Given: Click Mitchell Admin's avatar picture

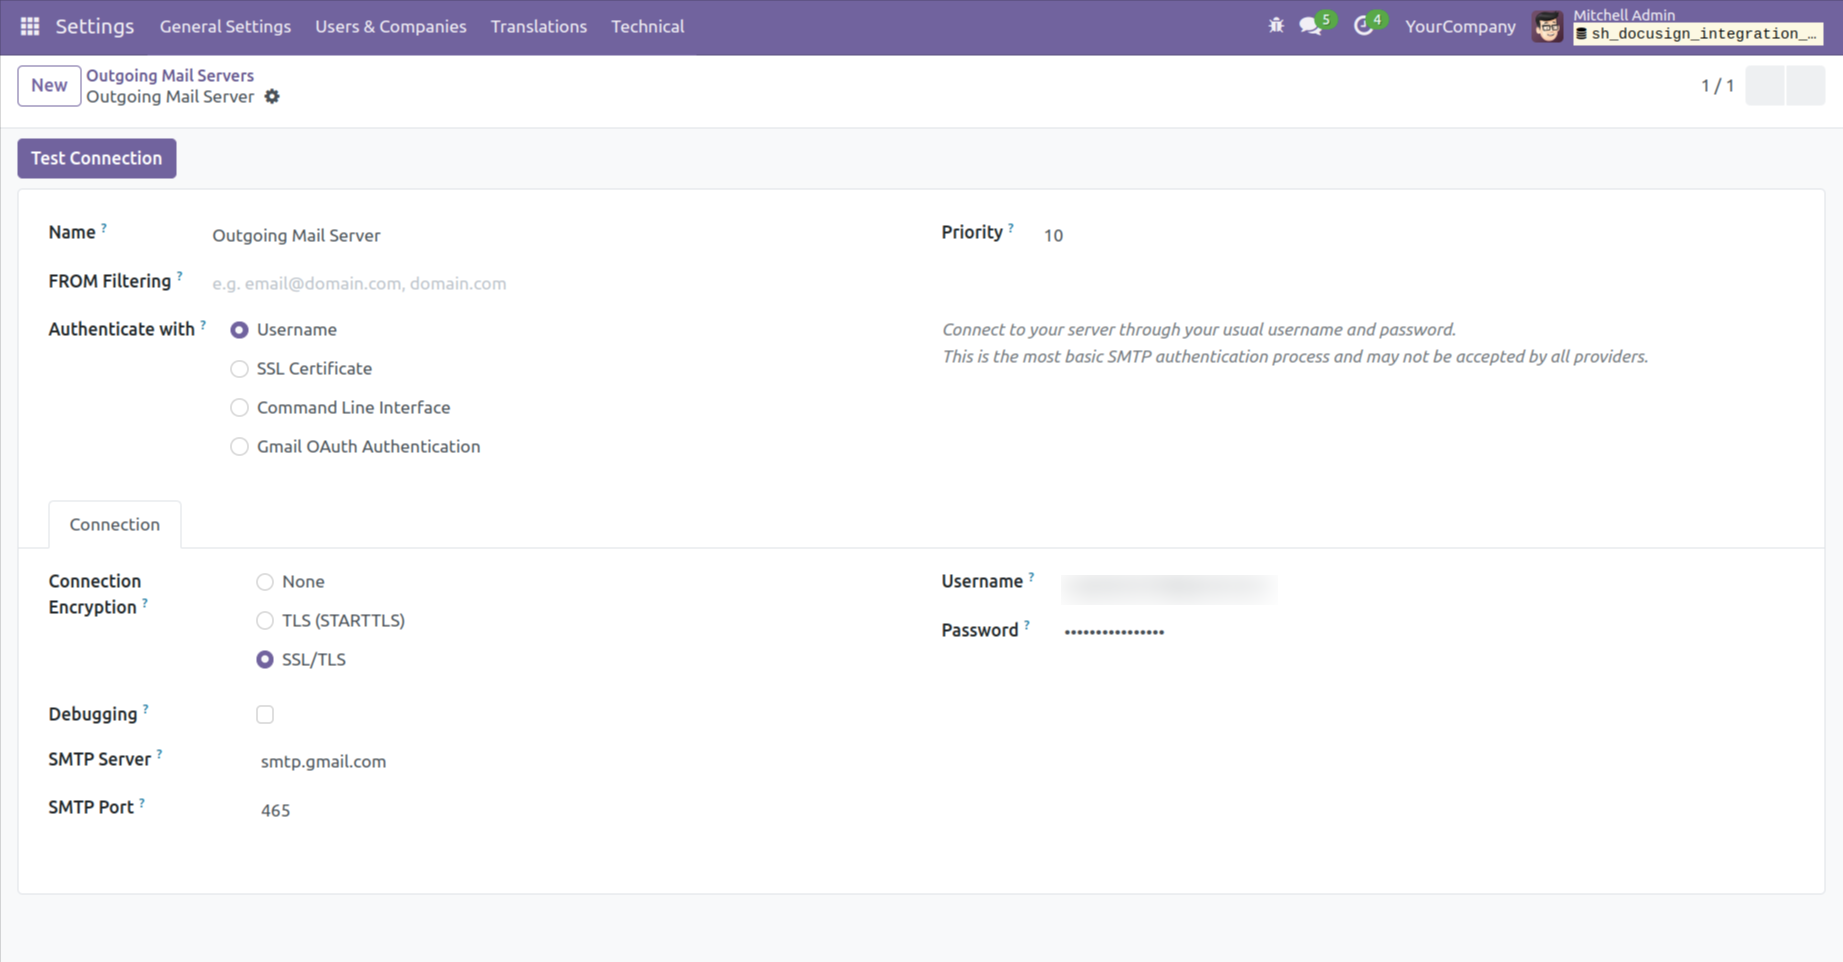Looking at the screenshot, I should (x=1547, y=26).
